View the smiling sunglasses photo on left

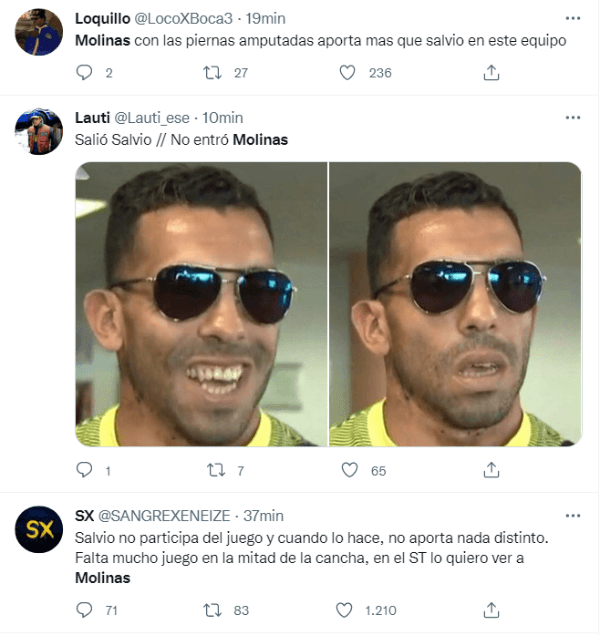point(201,304)
